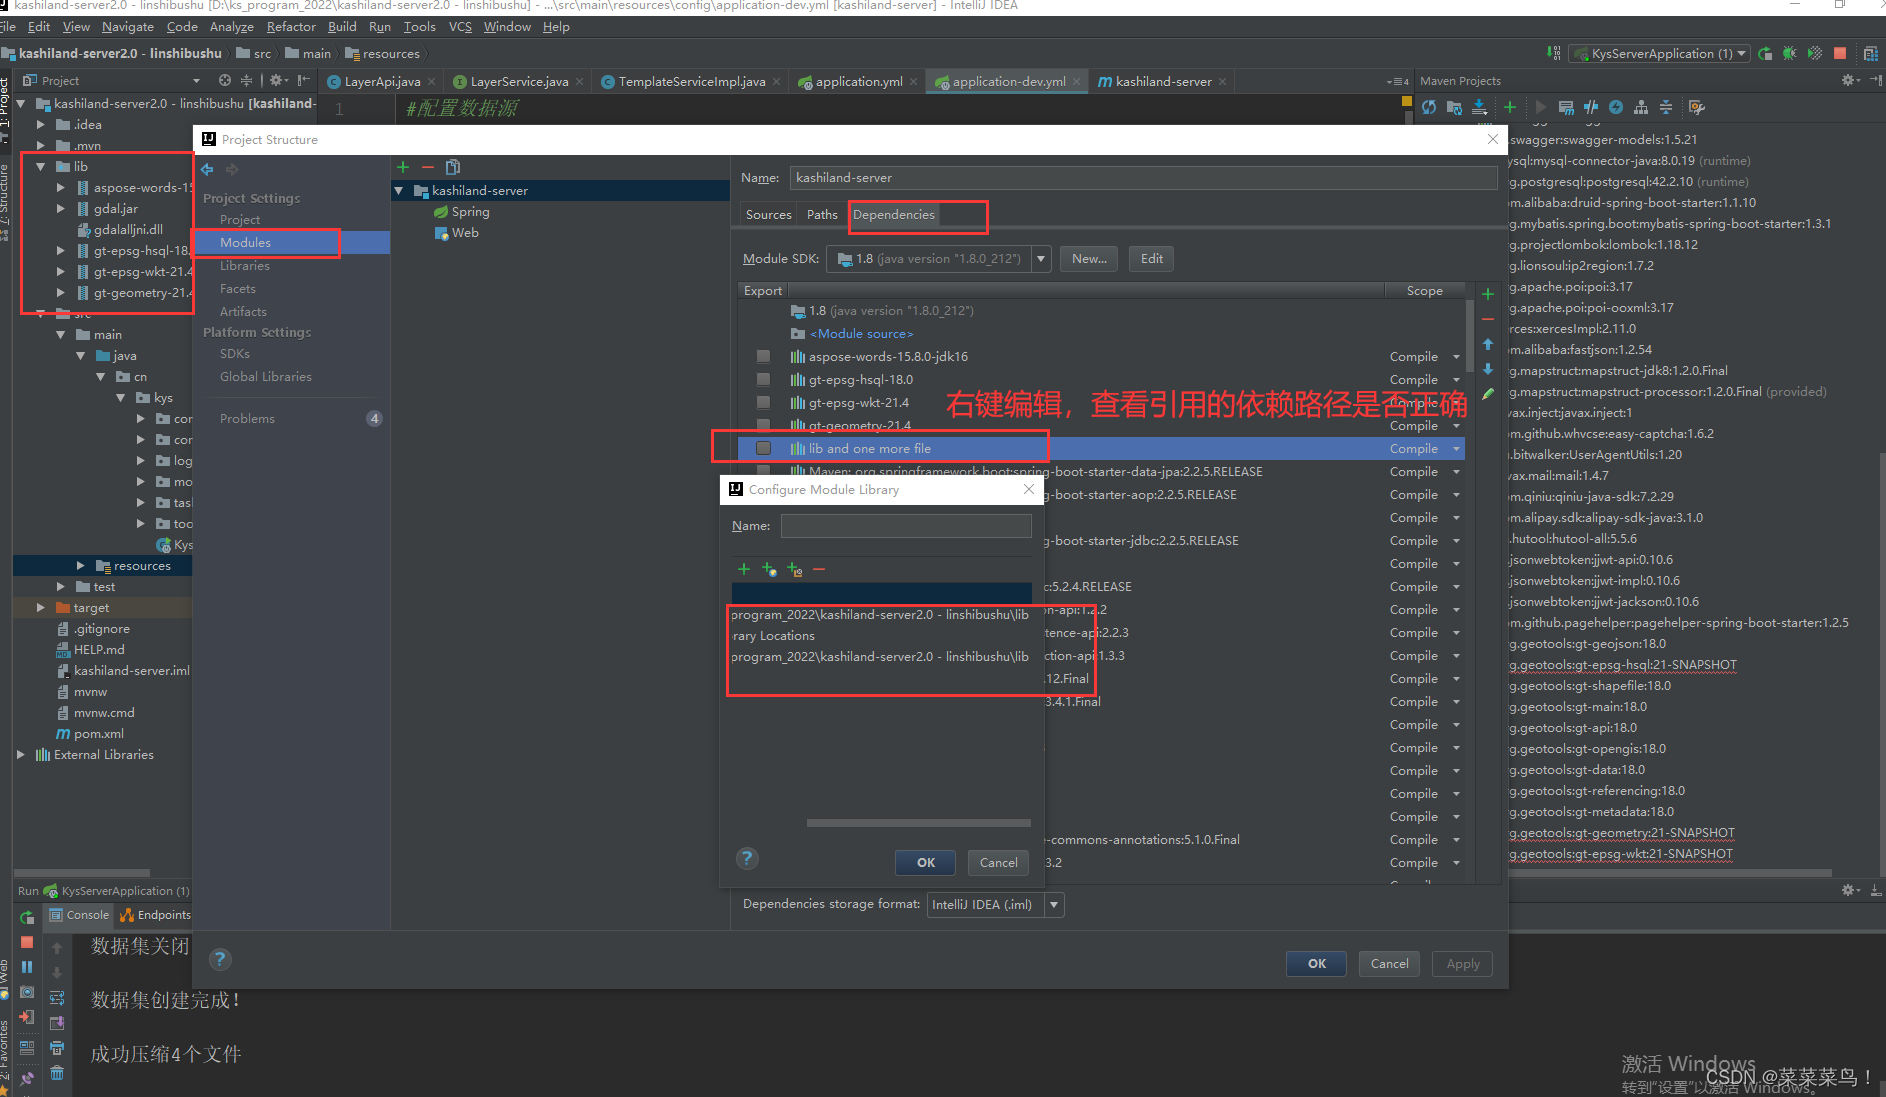Viewport: 1886px width, 1097px height.
Task: Open scope dropdown for aspose-words row
Action: click(x=1456, y=357)
